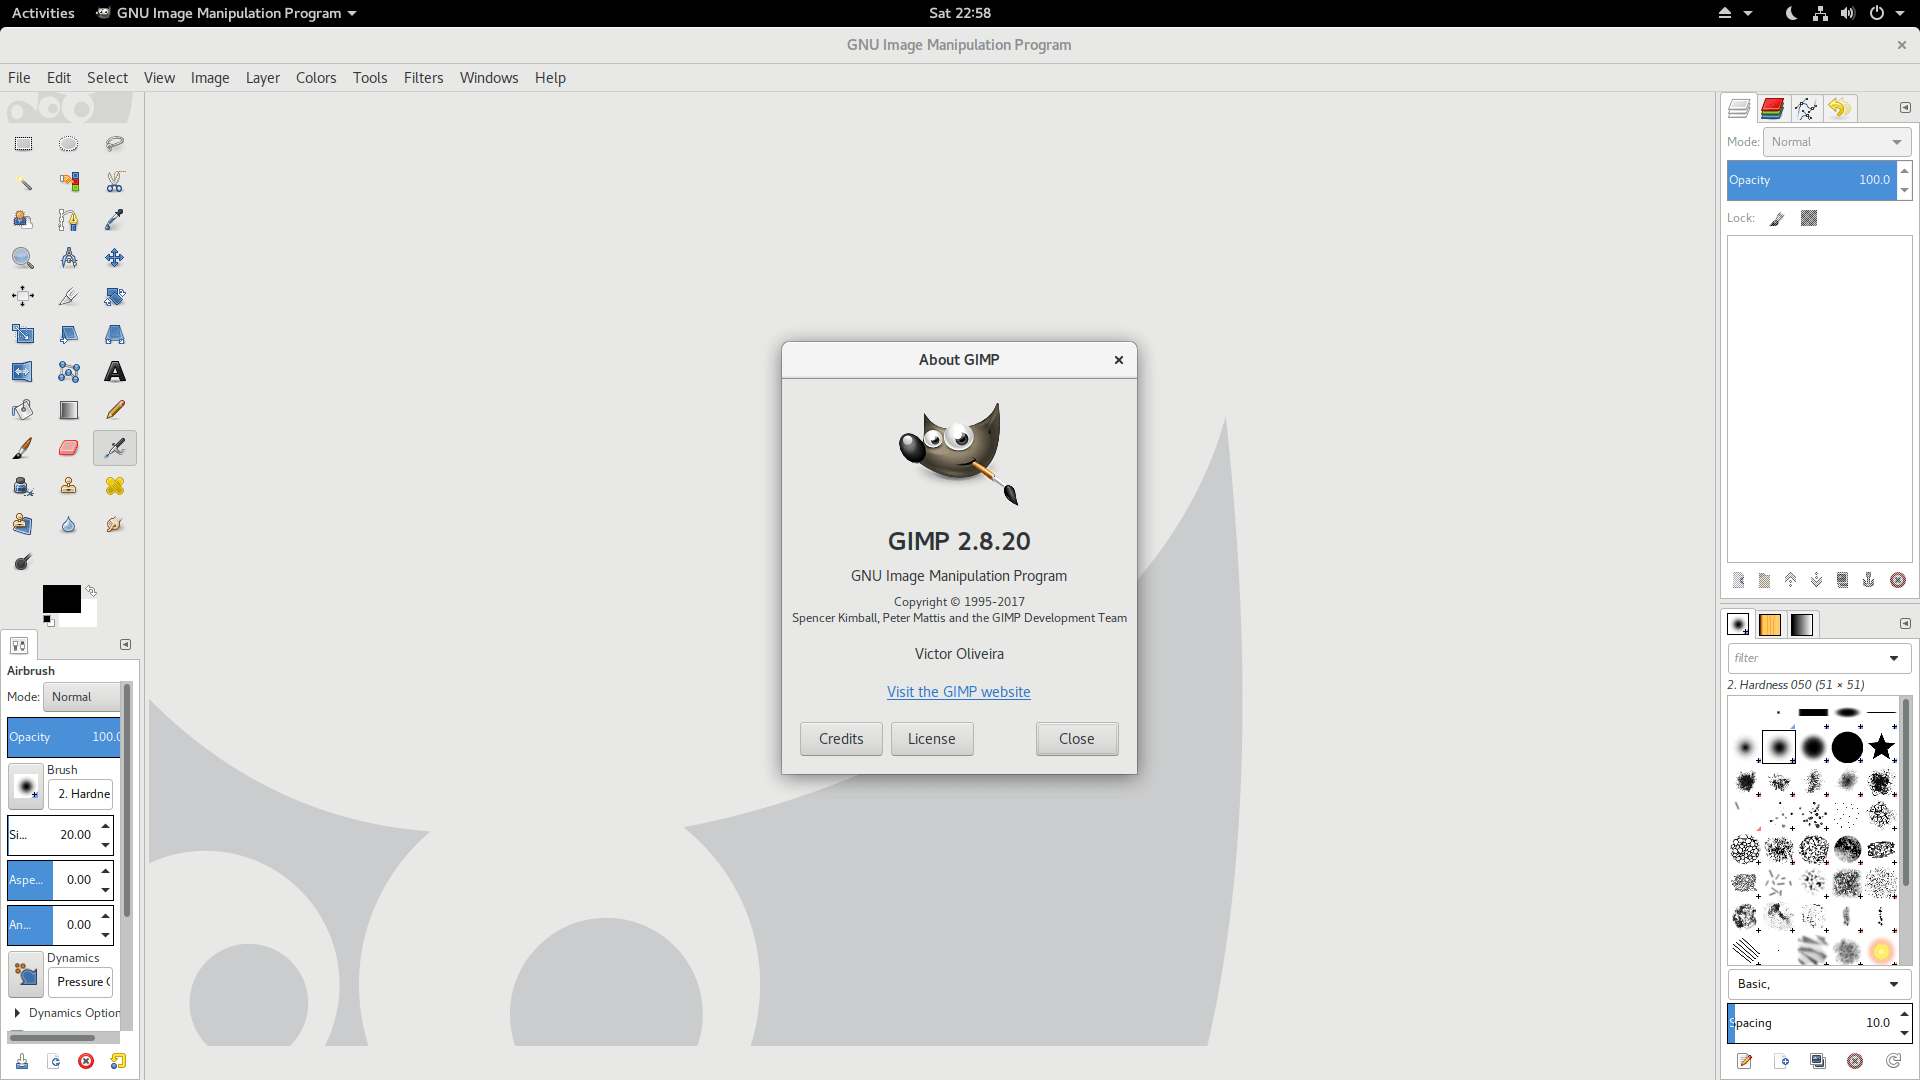Select the Scissors Select tool
1920x1080 pixels.
coord(115,182)
